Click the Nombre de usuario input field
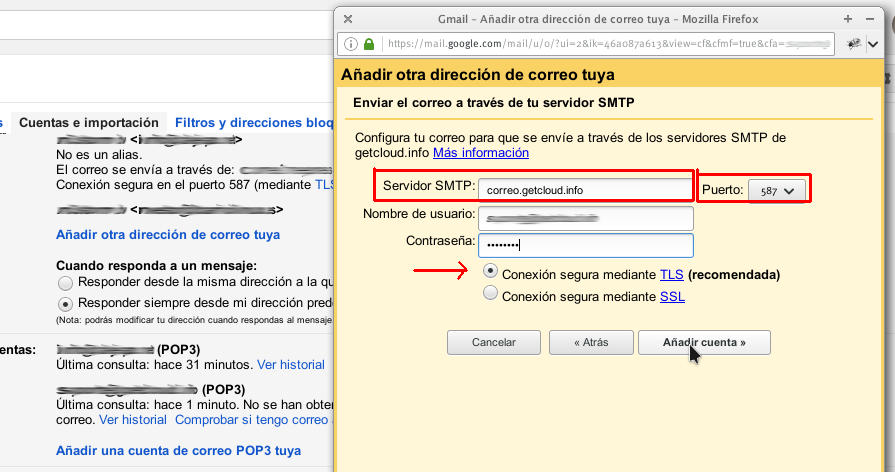 (586, 218)
